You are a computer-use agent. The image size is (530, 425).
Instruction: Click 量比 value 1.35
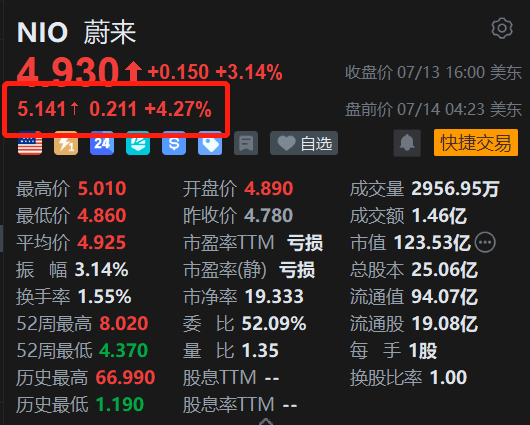pyautogui.click(x=261, y=350)
